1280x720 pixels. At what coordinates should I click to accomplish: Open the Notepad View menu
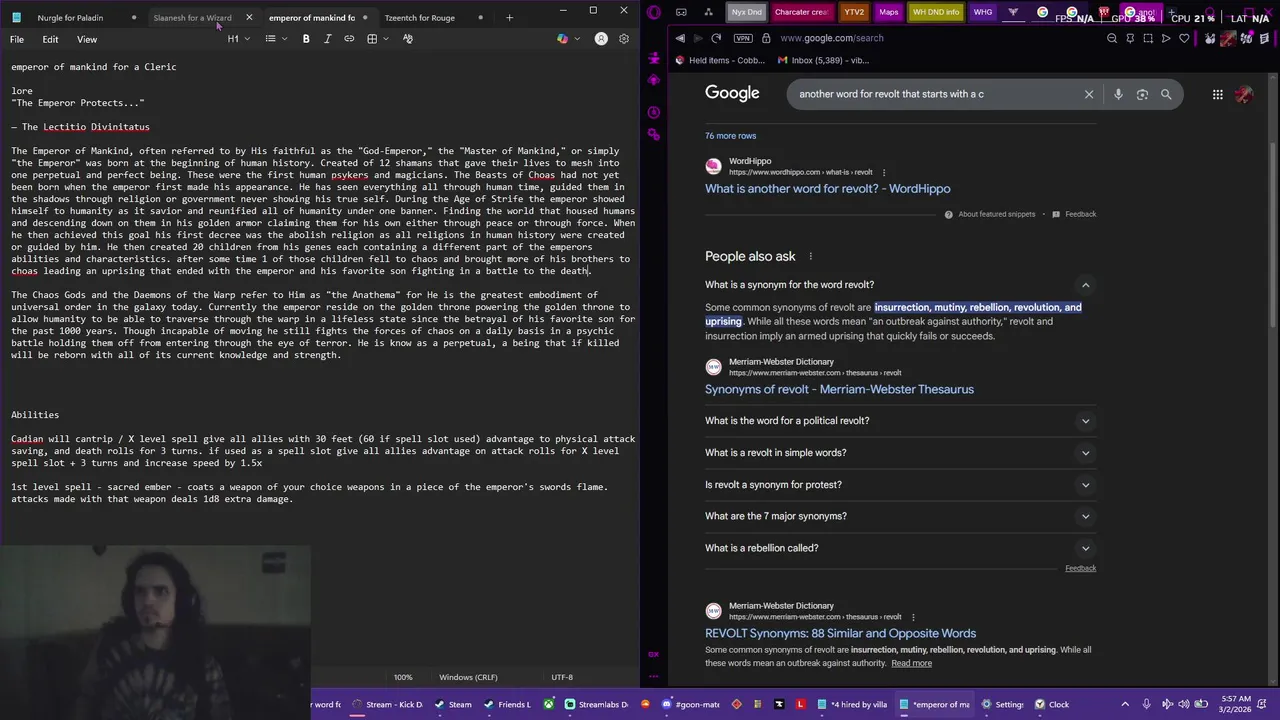coord(87,39)
